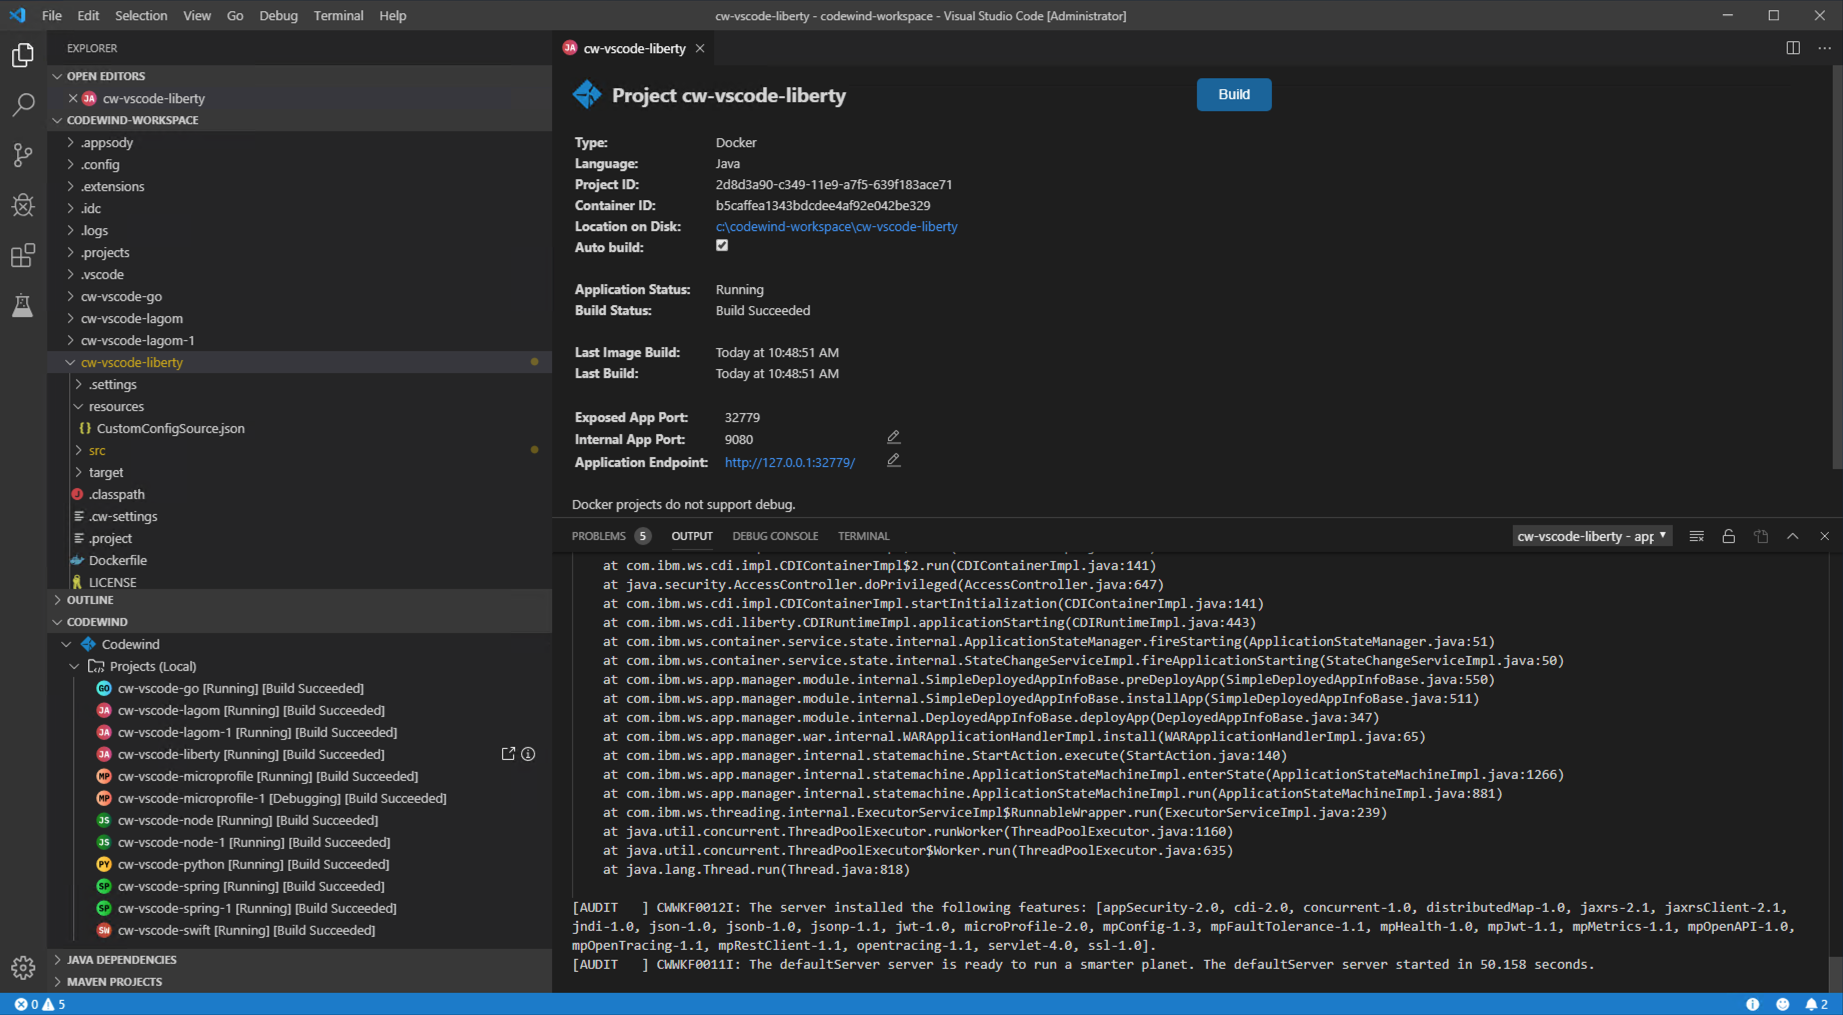Toggle Auto Scrolling lock in Output panel
The height and width of the screenshot is (1015, 1843).
1729,536
